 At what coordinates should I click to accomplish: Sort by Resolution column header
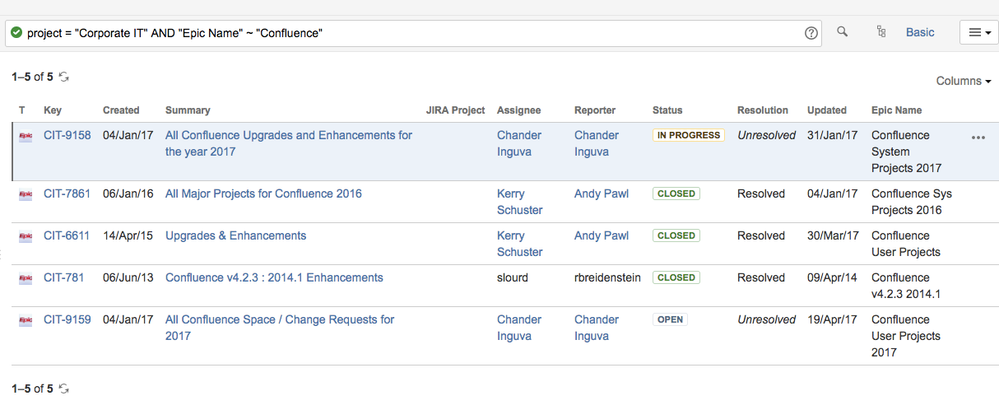pos(763,110)
